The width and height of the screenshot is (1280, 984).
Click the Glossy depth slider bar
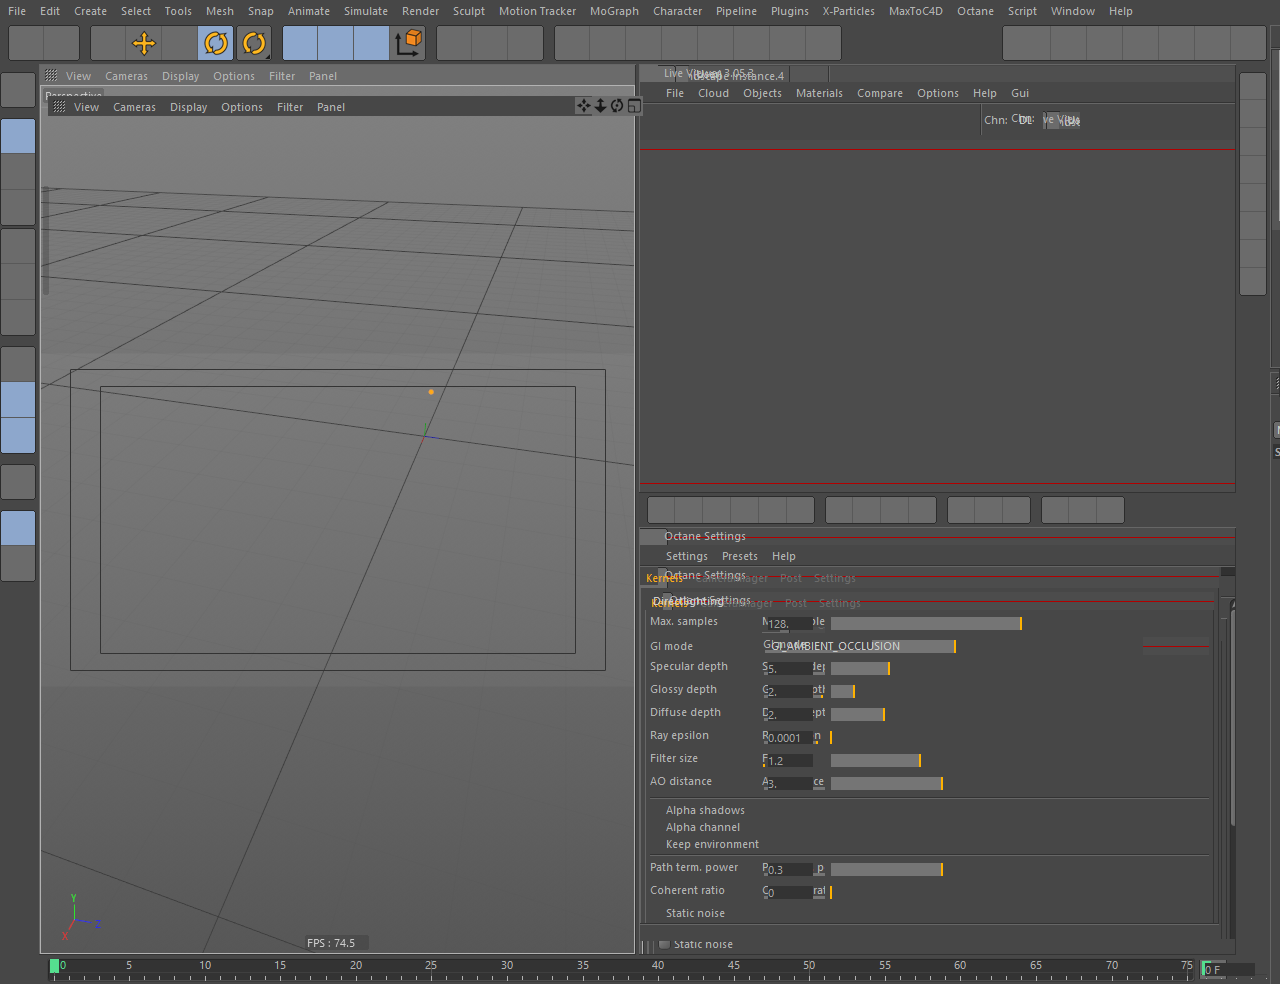(843, 691)
